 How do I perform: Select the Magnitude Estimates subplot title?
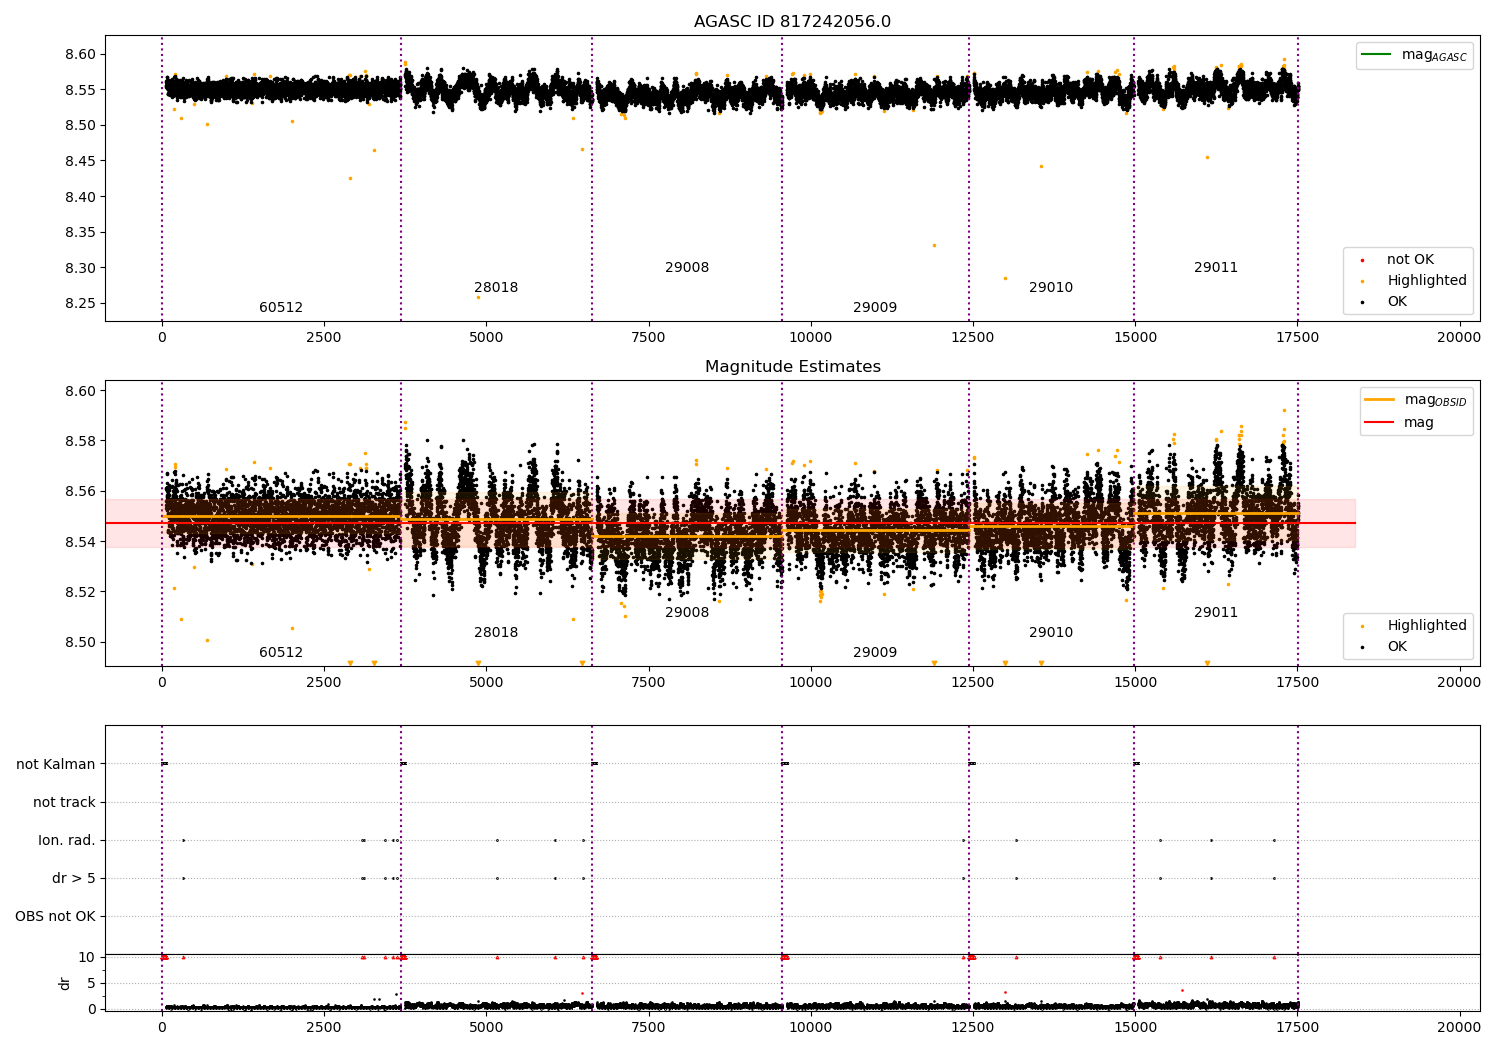click(x=792, y=367)
